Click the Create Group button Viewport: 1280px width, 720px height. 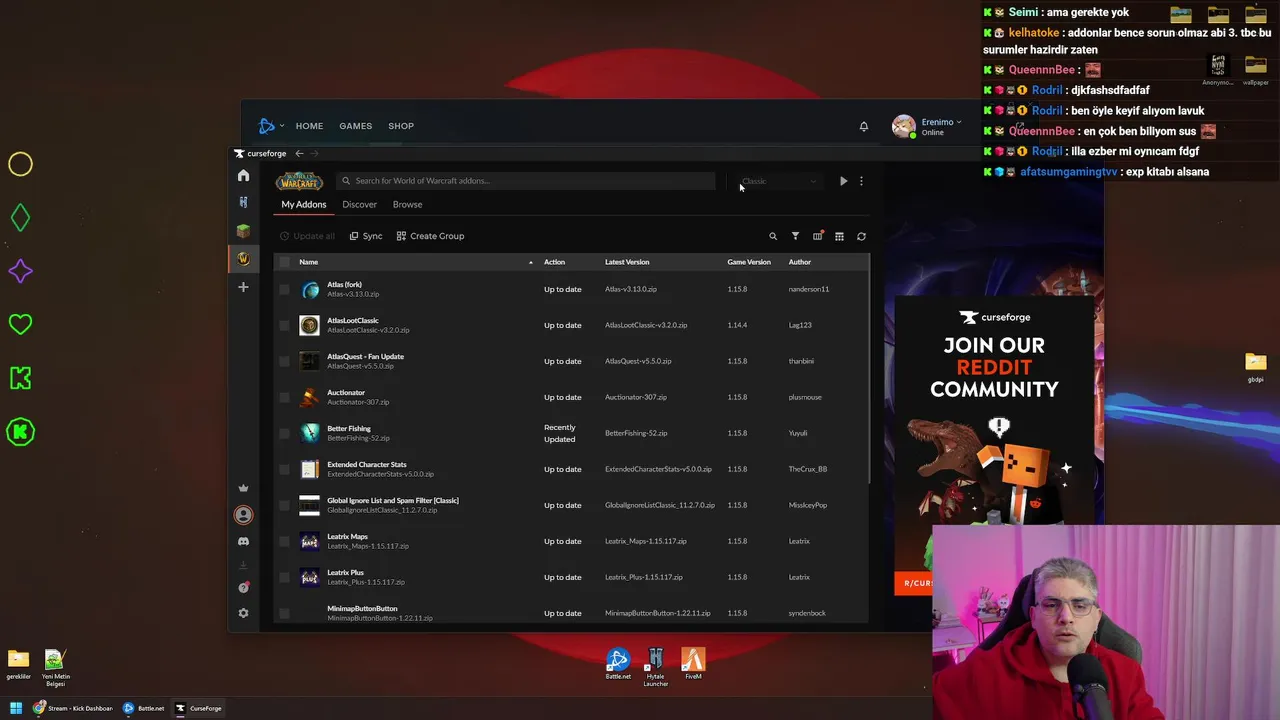pos(430,236)
